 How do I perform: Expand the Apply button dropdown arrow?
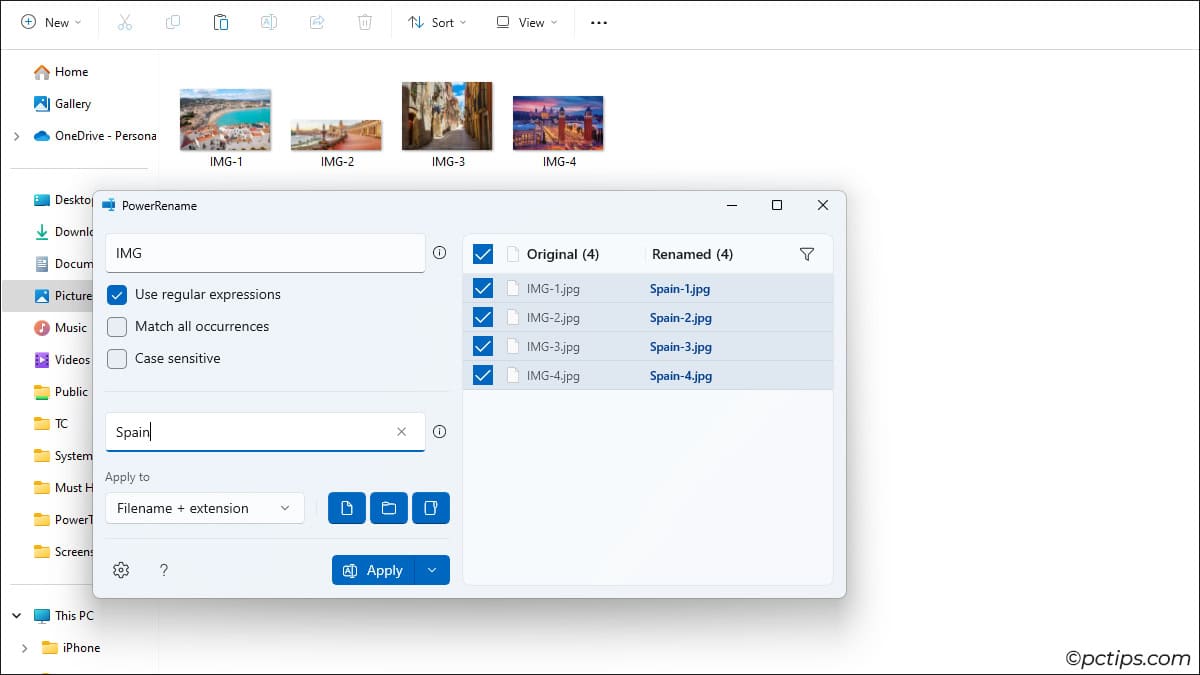coord(432,570)
